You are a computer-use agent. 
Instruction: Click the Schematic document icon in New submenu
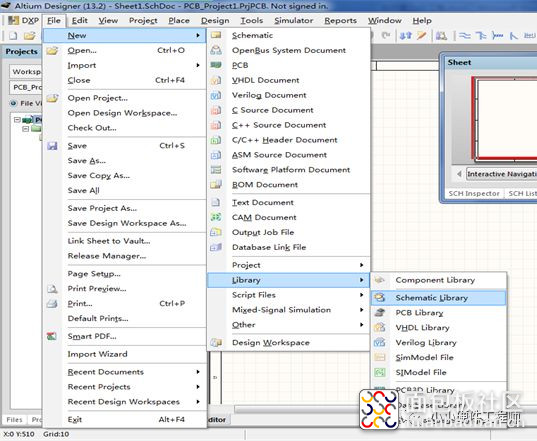tap(216, 35)
